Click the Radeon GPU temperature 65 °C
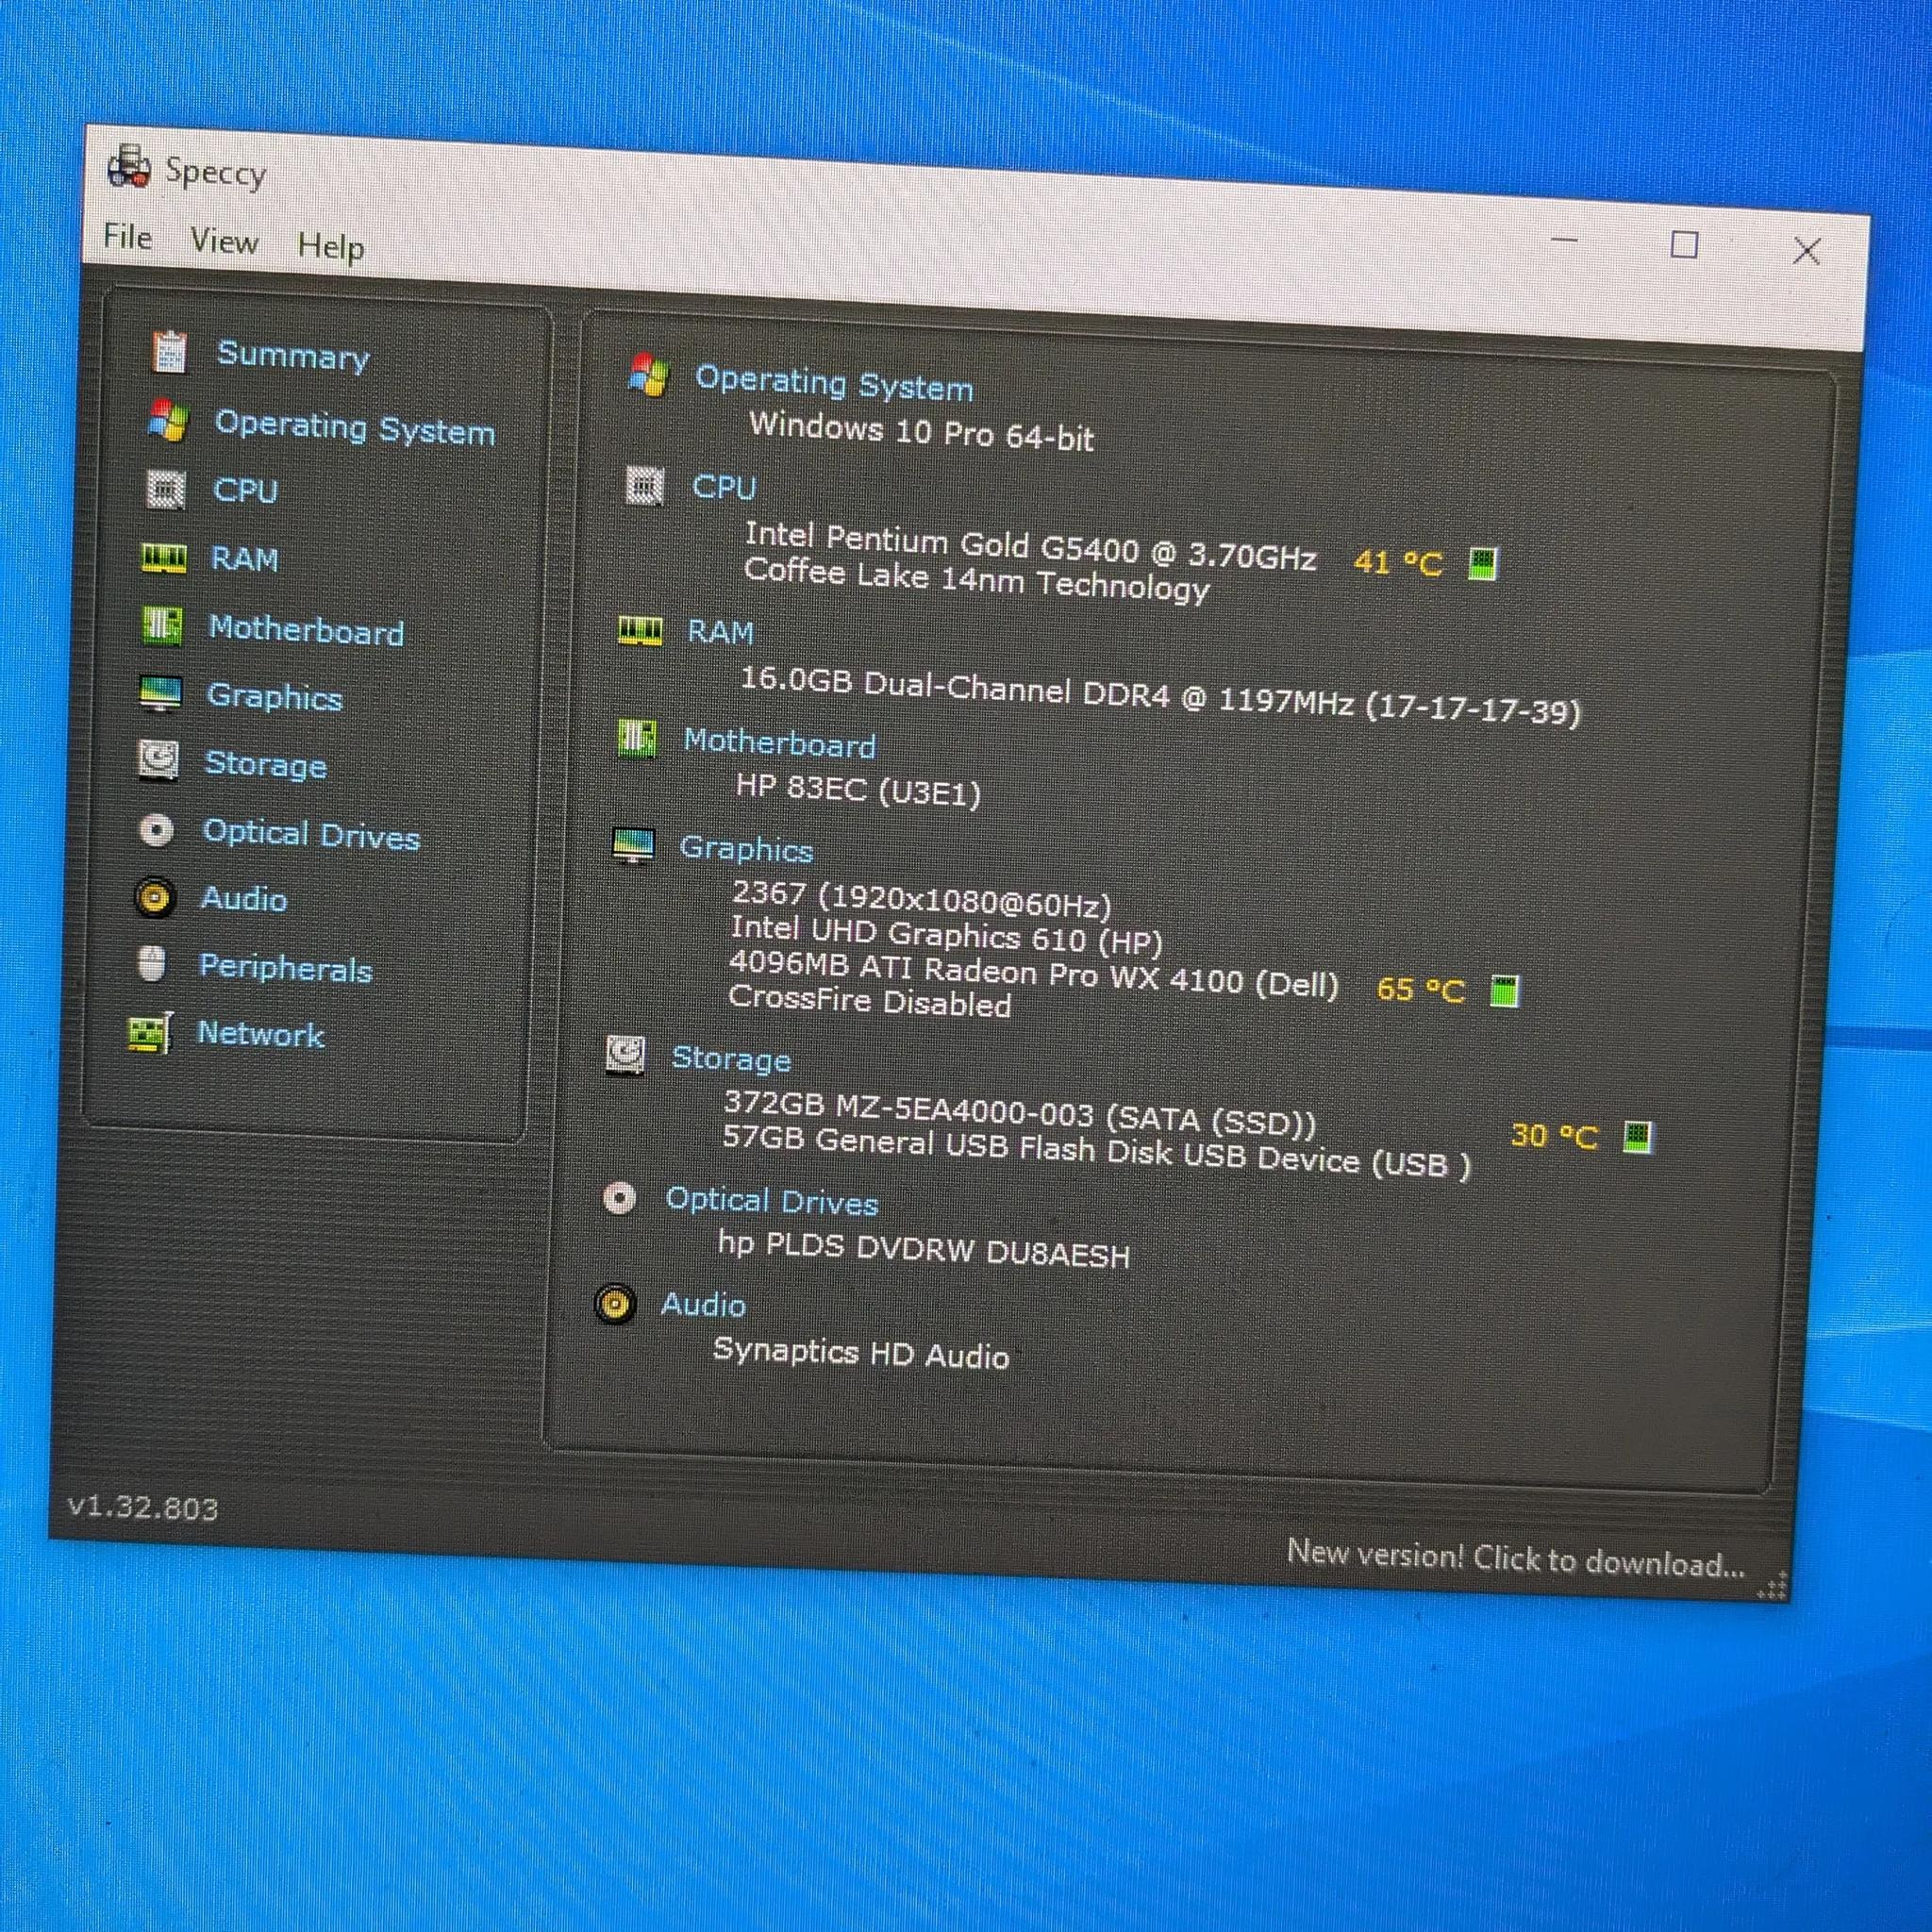The height and width of the screenshot is (1932, 1932). (x=1421, y=989)
